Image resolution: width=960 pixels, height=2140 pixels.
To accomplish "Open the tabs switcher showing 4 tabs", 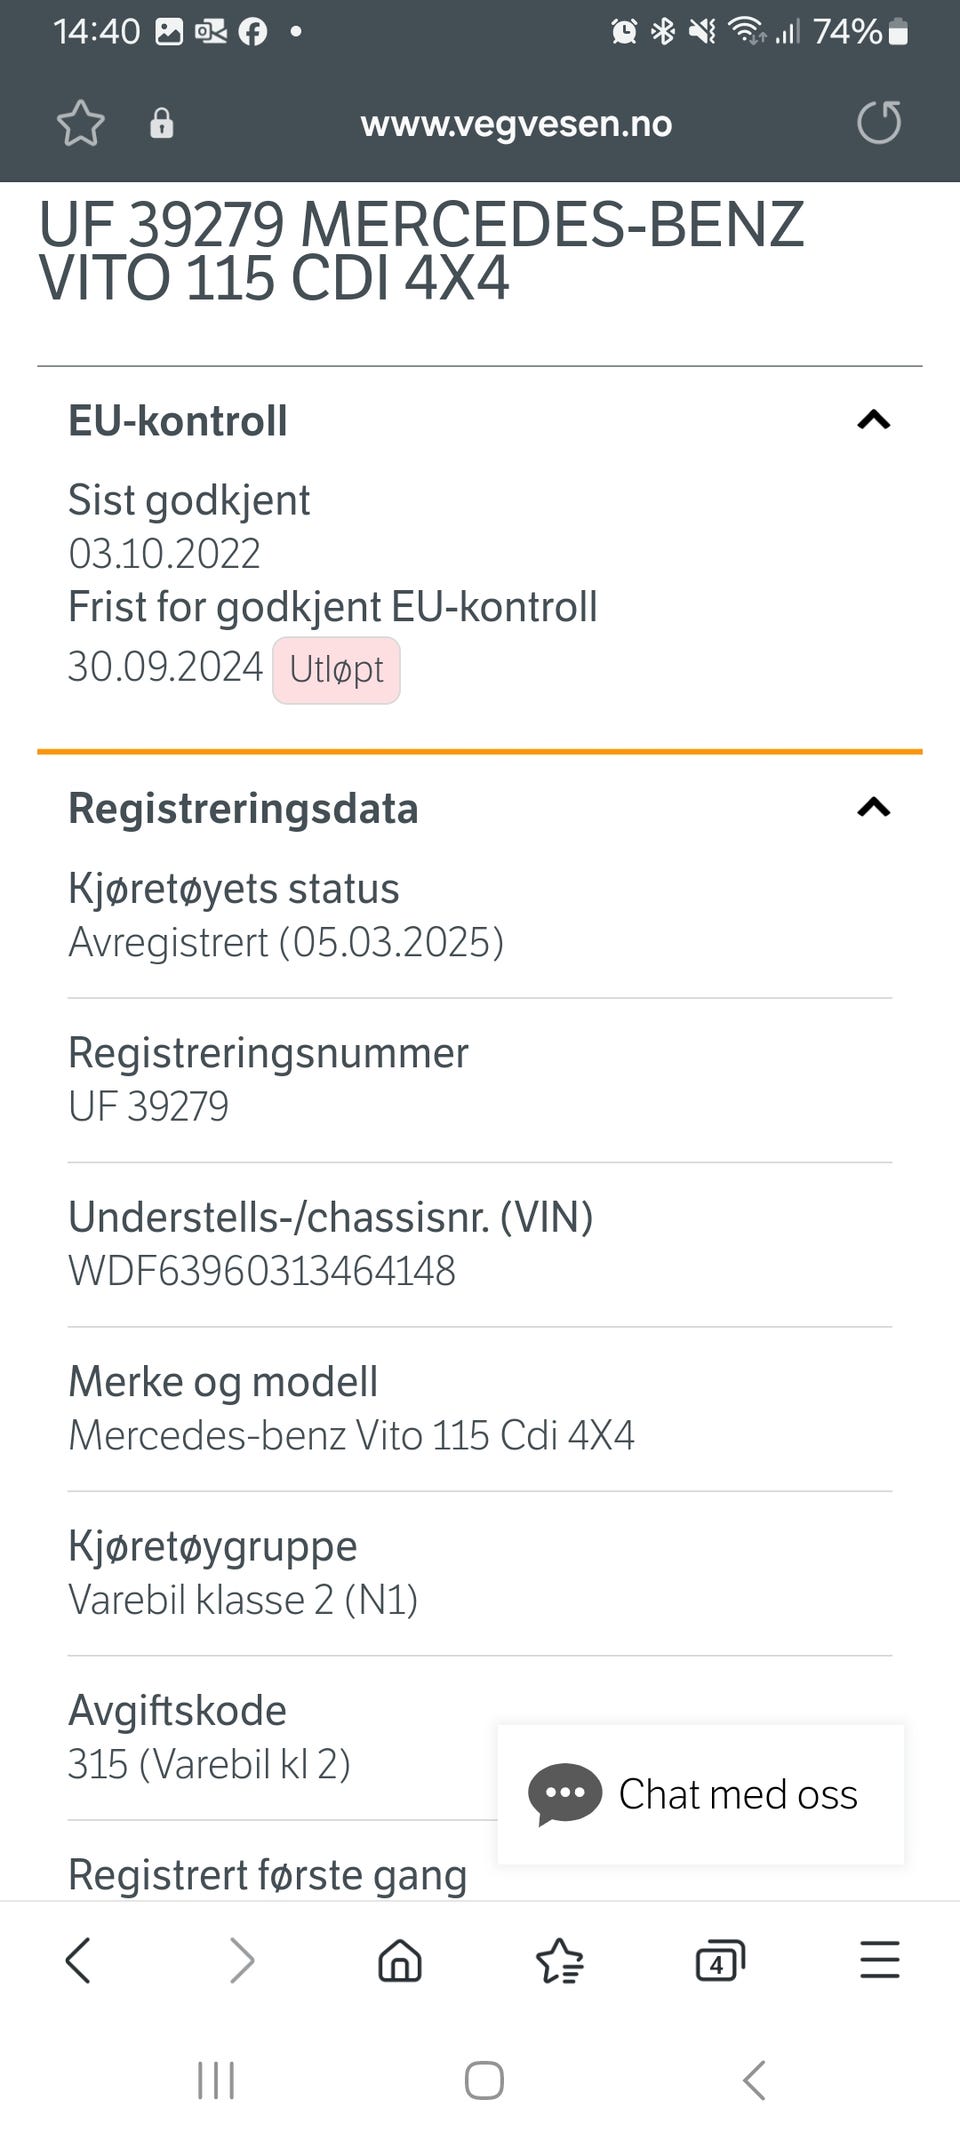I will [x=720, y=1960].
